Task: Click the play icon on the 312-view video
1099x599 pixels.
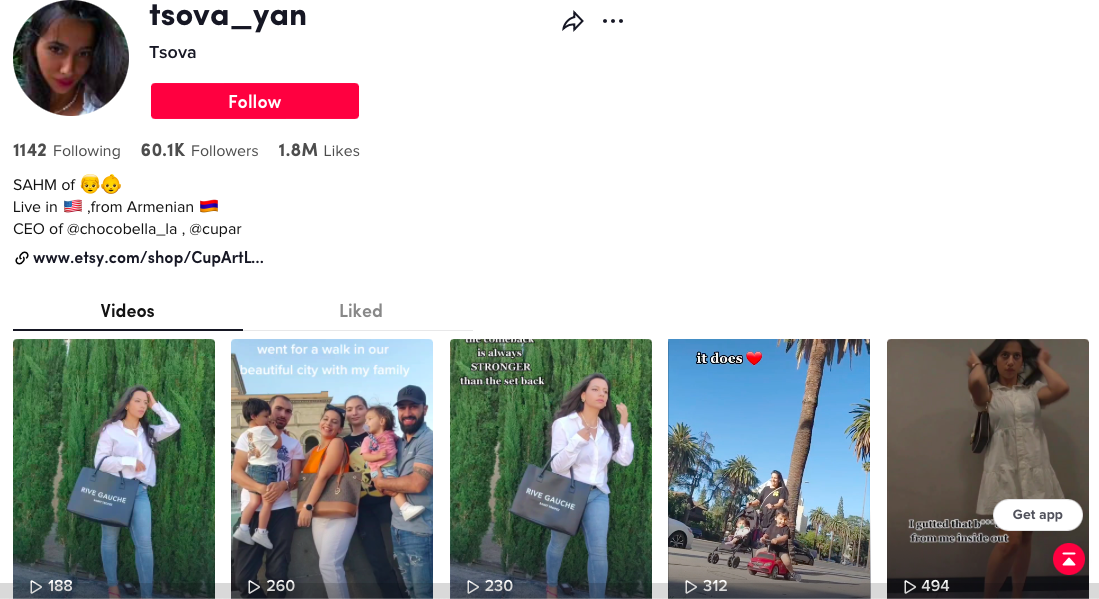Action: 690,586
